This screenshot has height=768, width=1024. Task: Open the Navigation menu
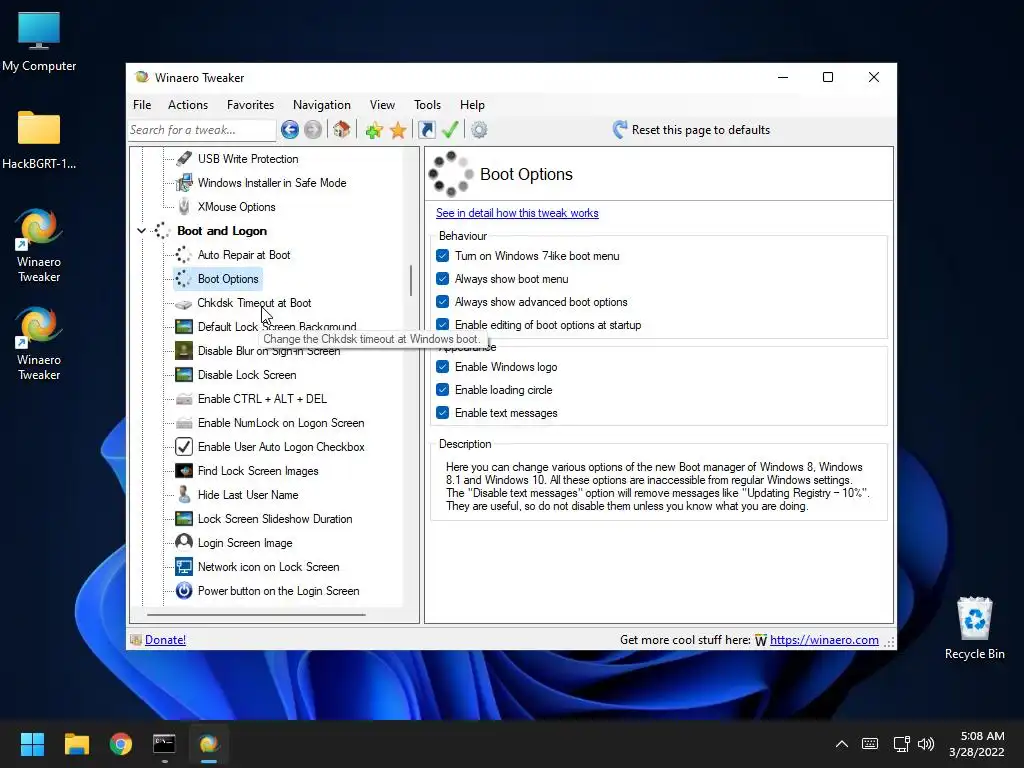(x=322, y=104)
